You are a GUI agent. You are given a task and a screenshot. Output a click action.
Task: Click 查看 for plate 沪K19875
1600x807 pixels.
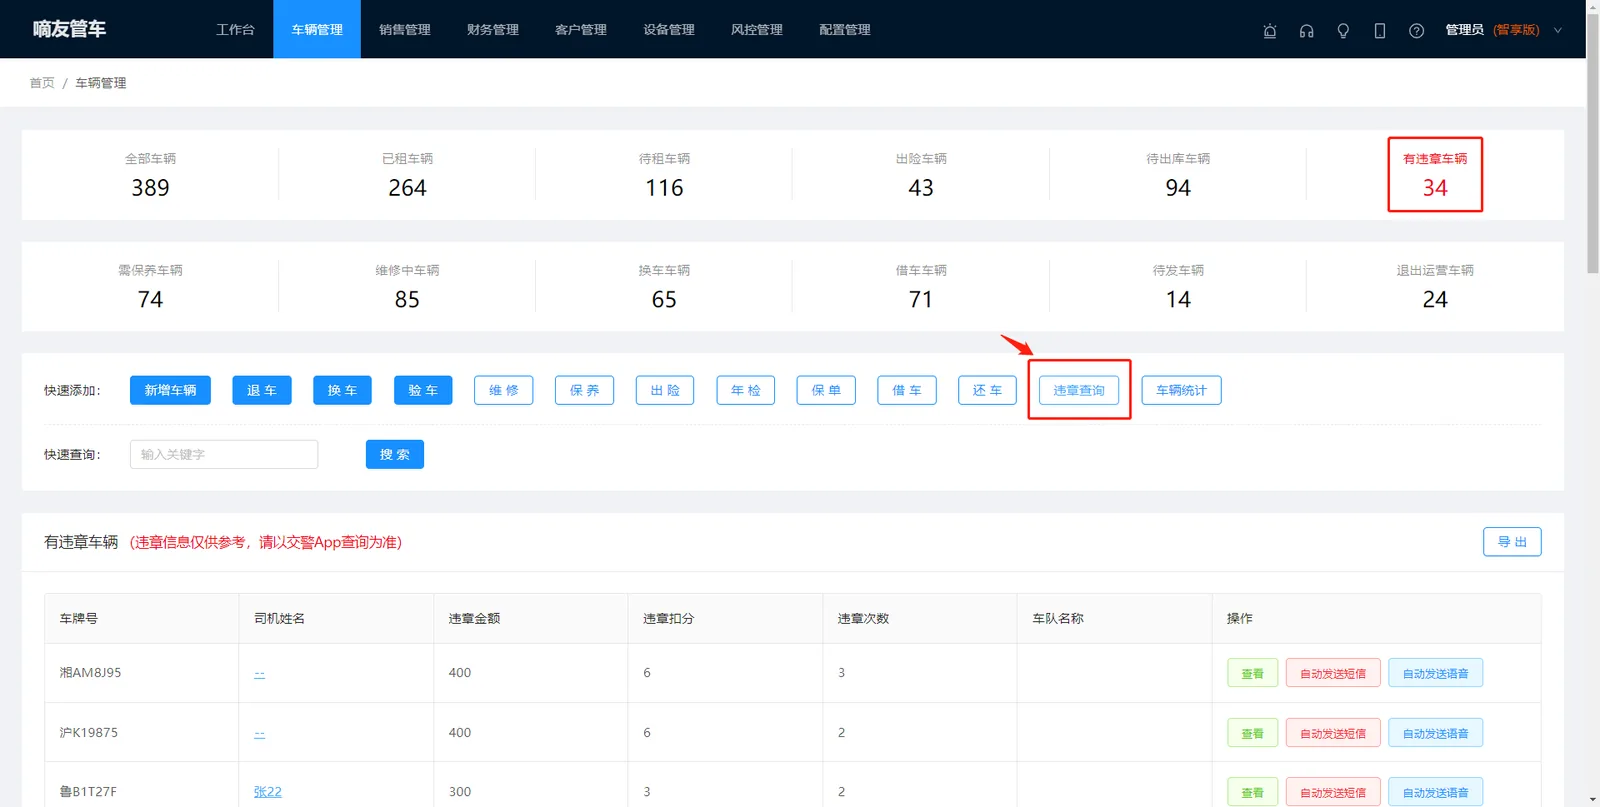[x=1253, y=733]
